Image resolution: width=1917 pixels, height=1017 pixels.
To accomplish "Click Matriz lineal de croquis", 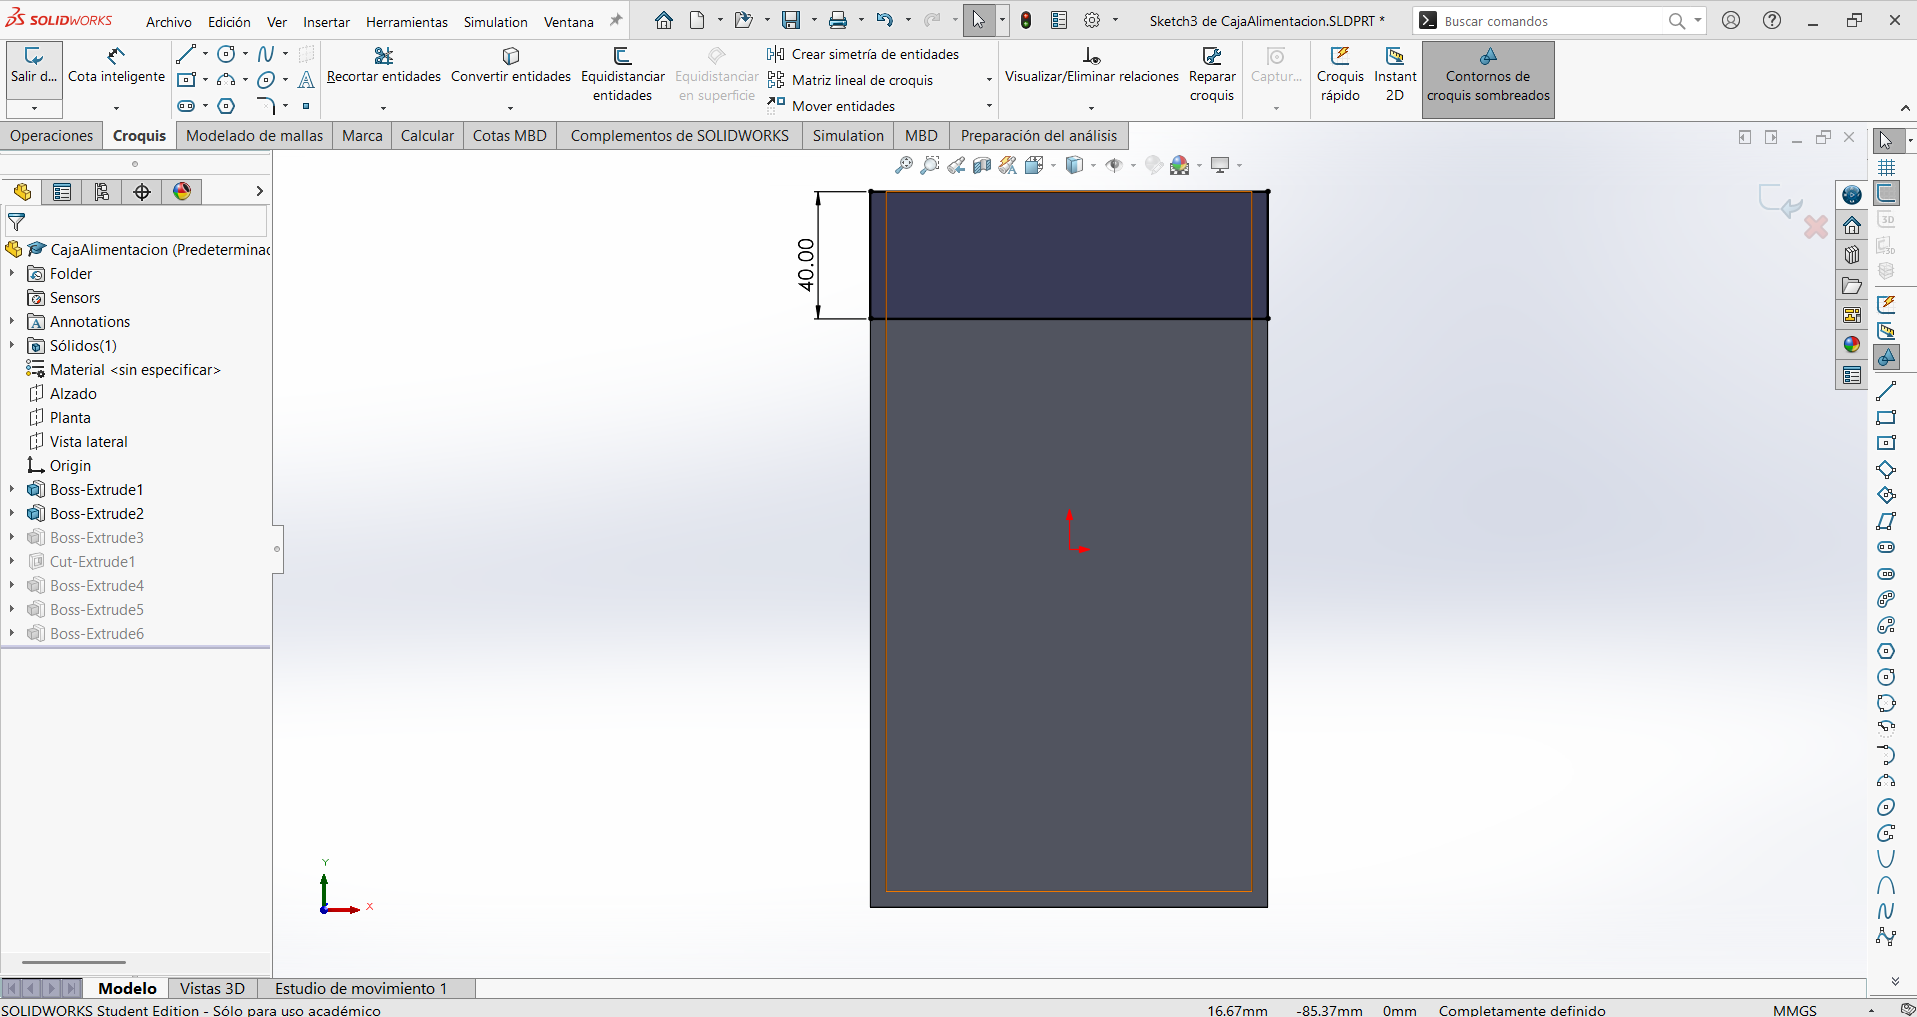I will (x=851, y=80).
